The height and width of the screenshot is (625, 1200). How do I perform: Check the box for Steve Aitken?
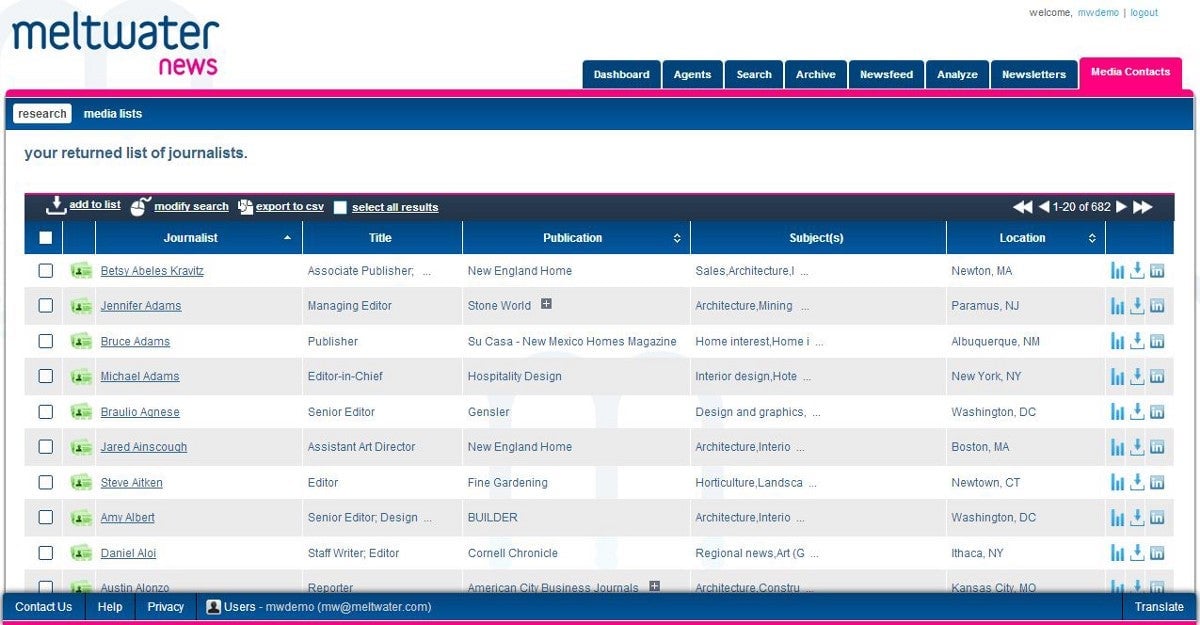click(x=45, y=483)
